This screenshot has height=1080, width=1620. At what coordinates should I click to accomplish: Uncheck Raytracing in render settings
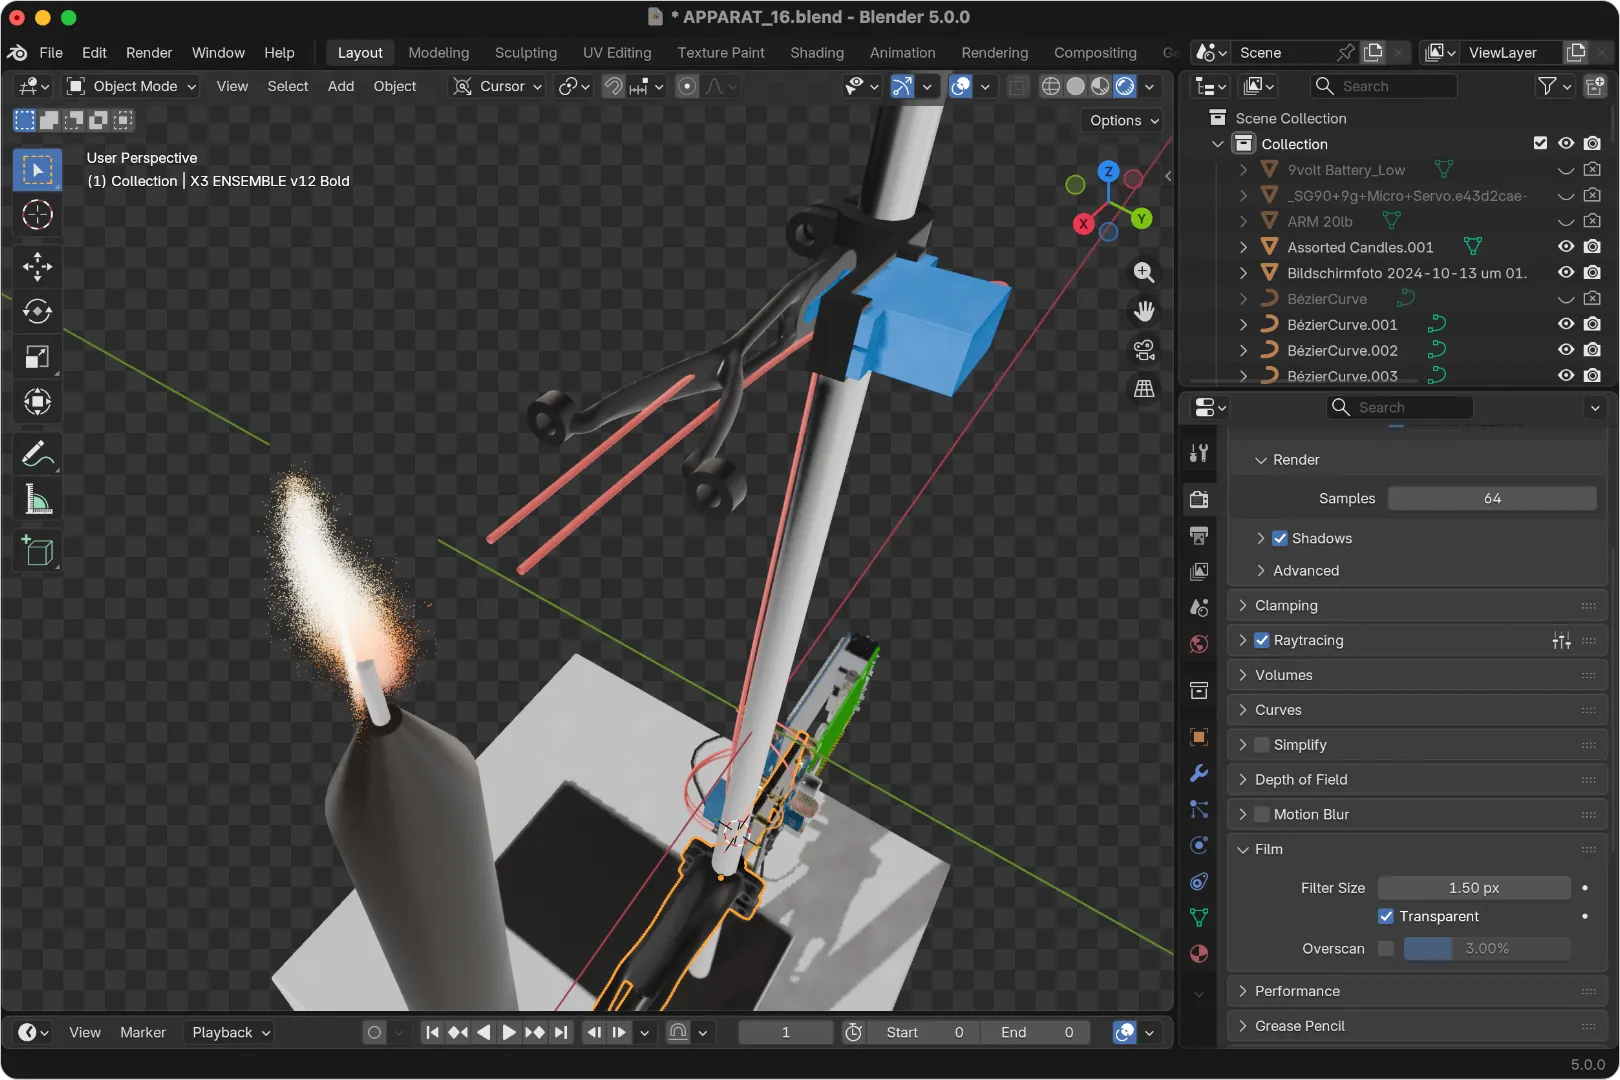tap(1262, 640)
